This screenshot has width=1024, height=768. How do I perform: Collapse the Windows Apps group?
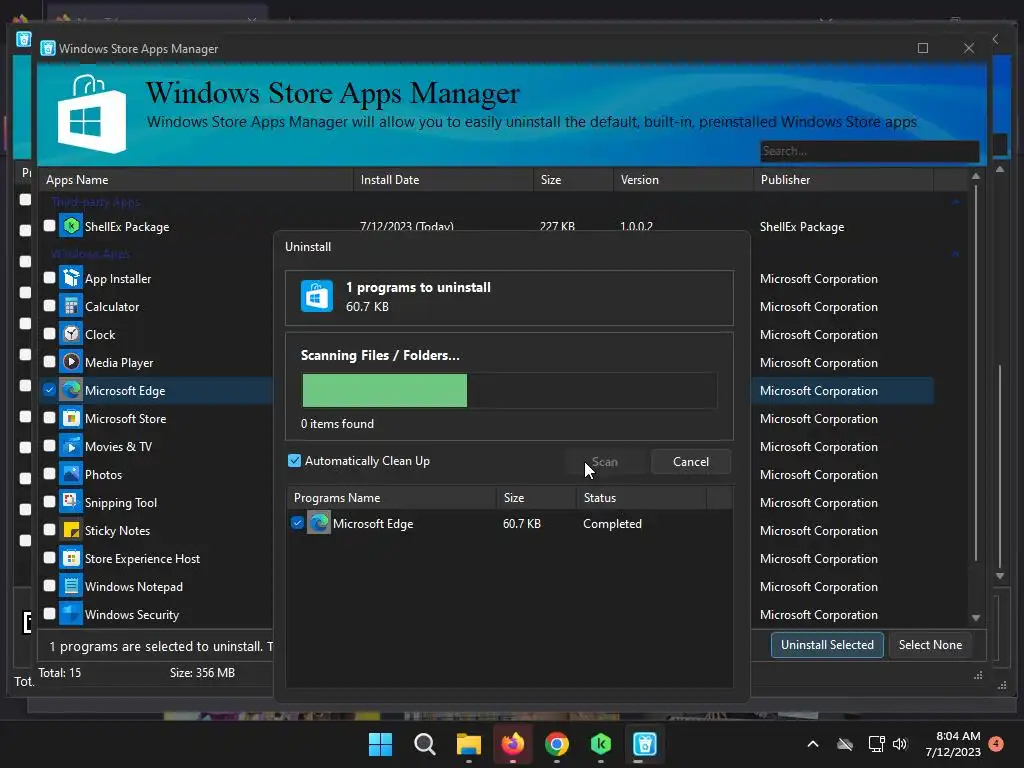pos(955,253)
